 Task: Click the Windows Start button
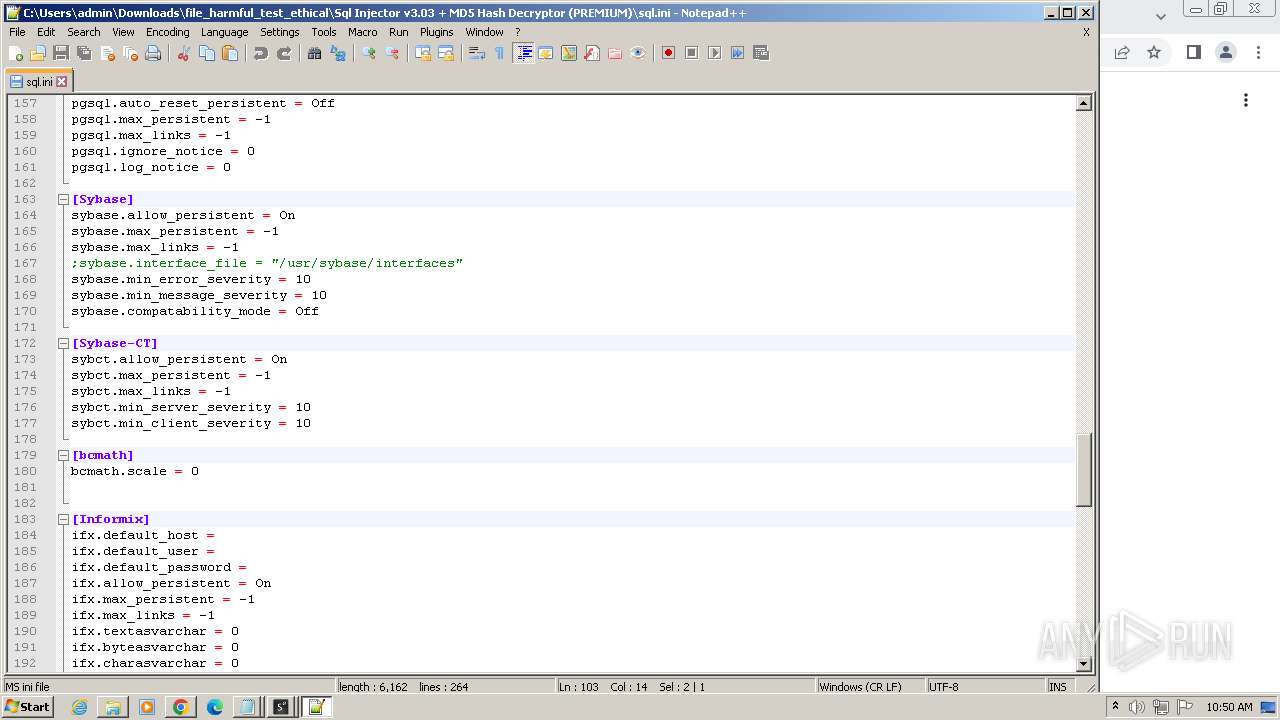coord(28,707)
